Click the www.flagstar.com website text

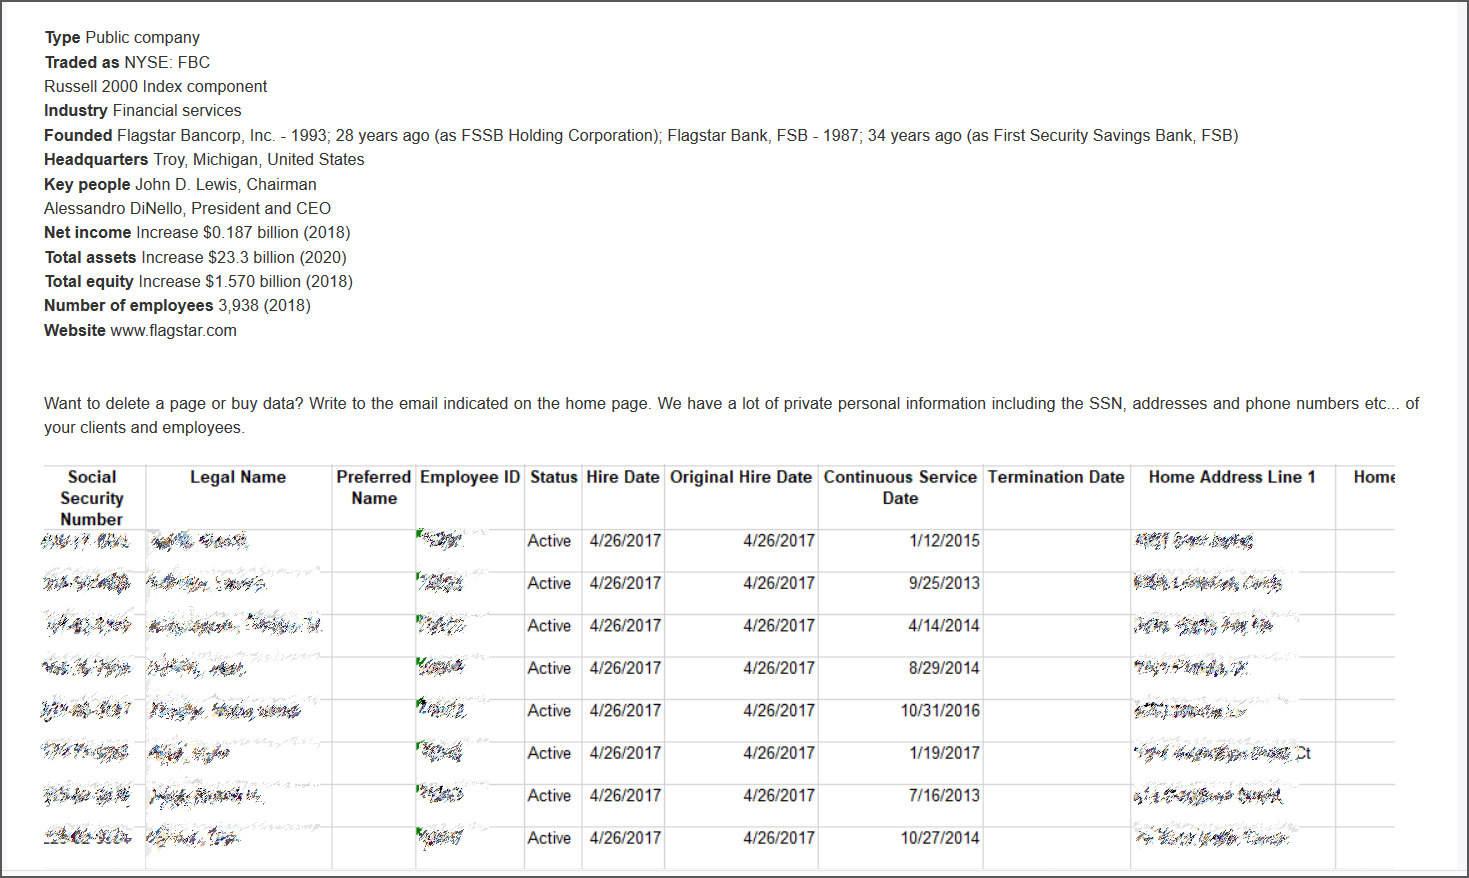click(x=173, y=330)
